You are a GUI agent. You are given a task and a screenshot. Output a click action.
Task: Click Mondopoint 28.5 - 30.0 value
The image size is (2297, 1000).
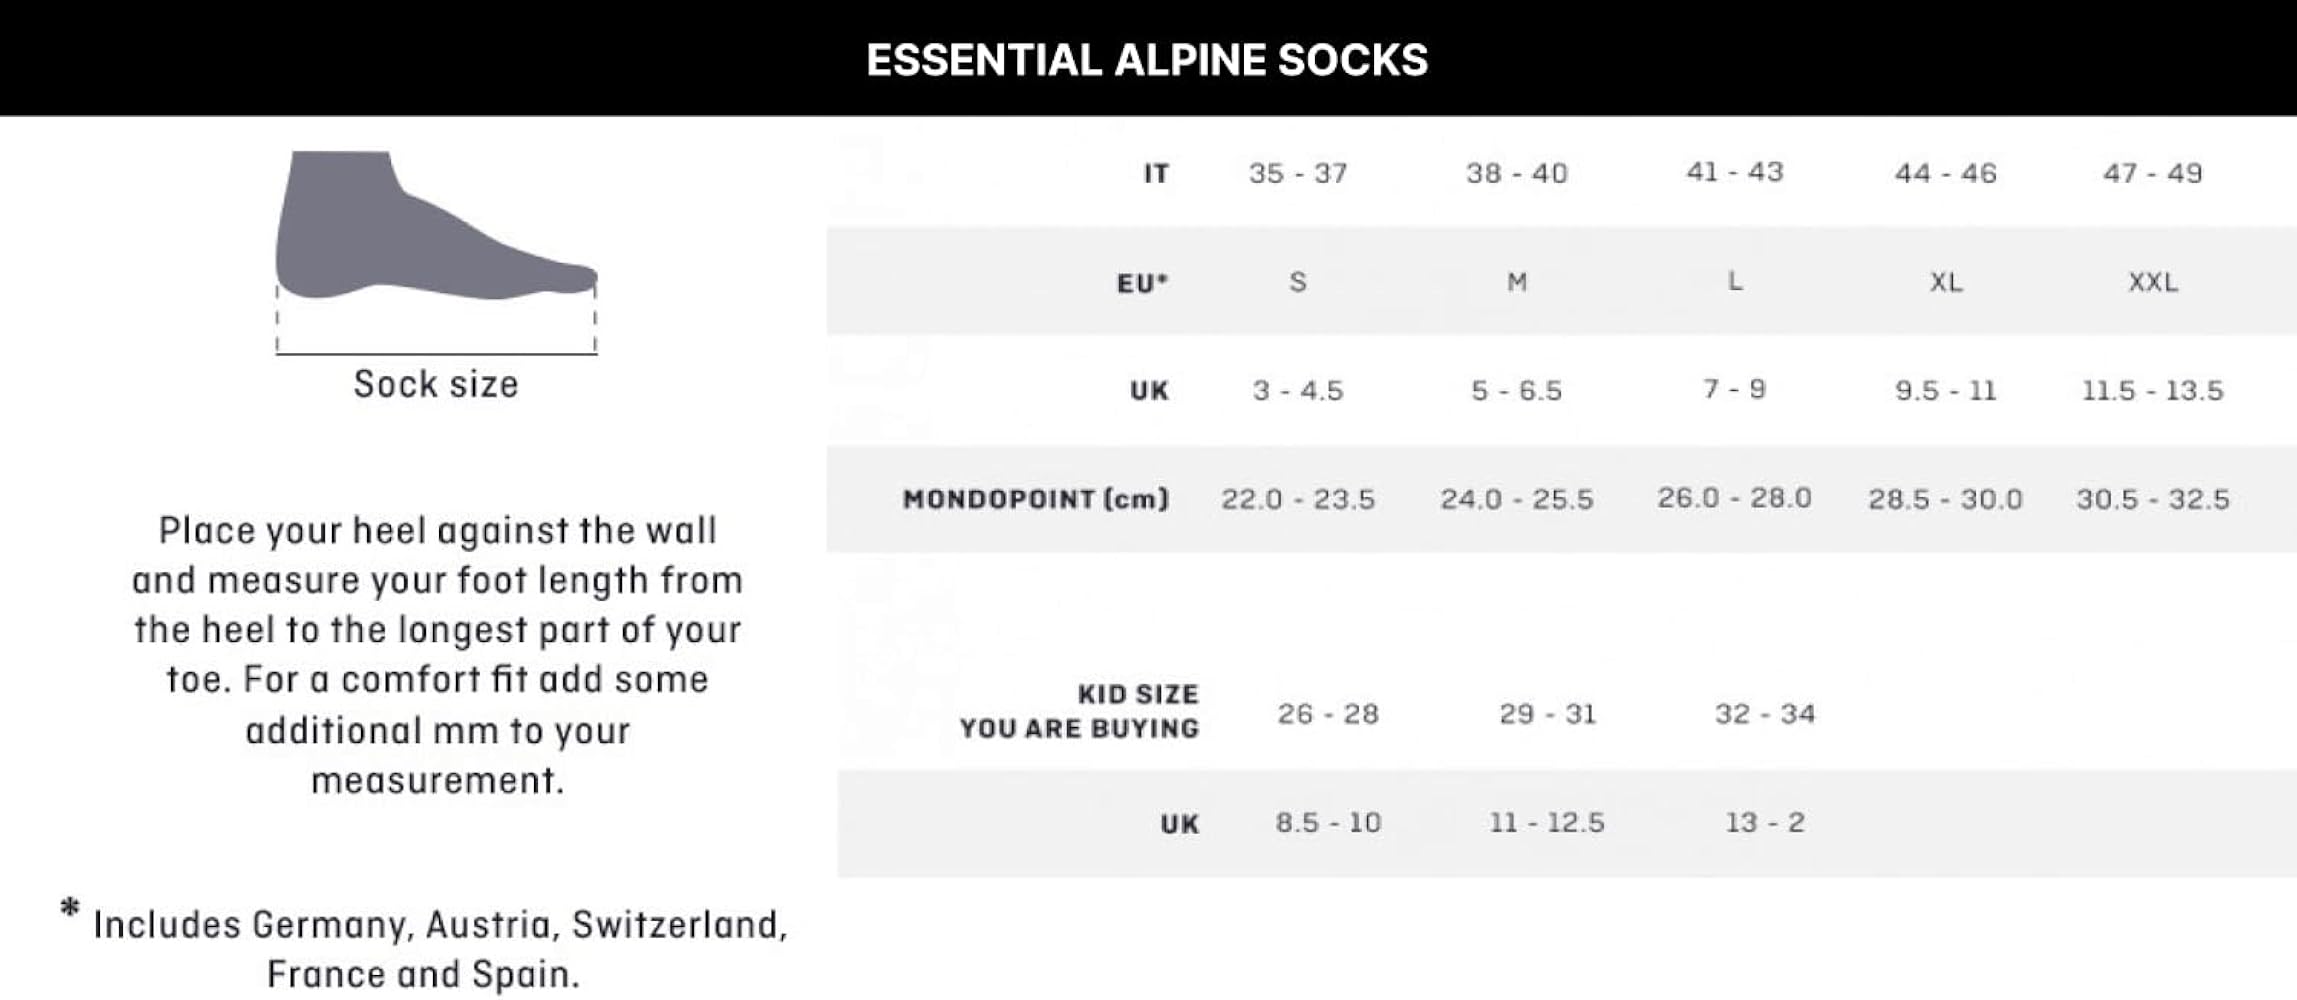1945,499
